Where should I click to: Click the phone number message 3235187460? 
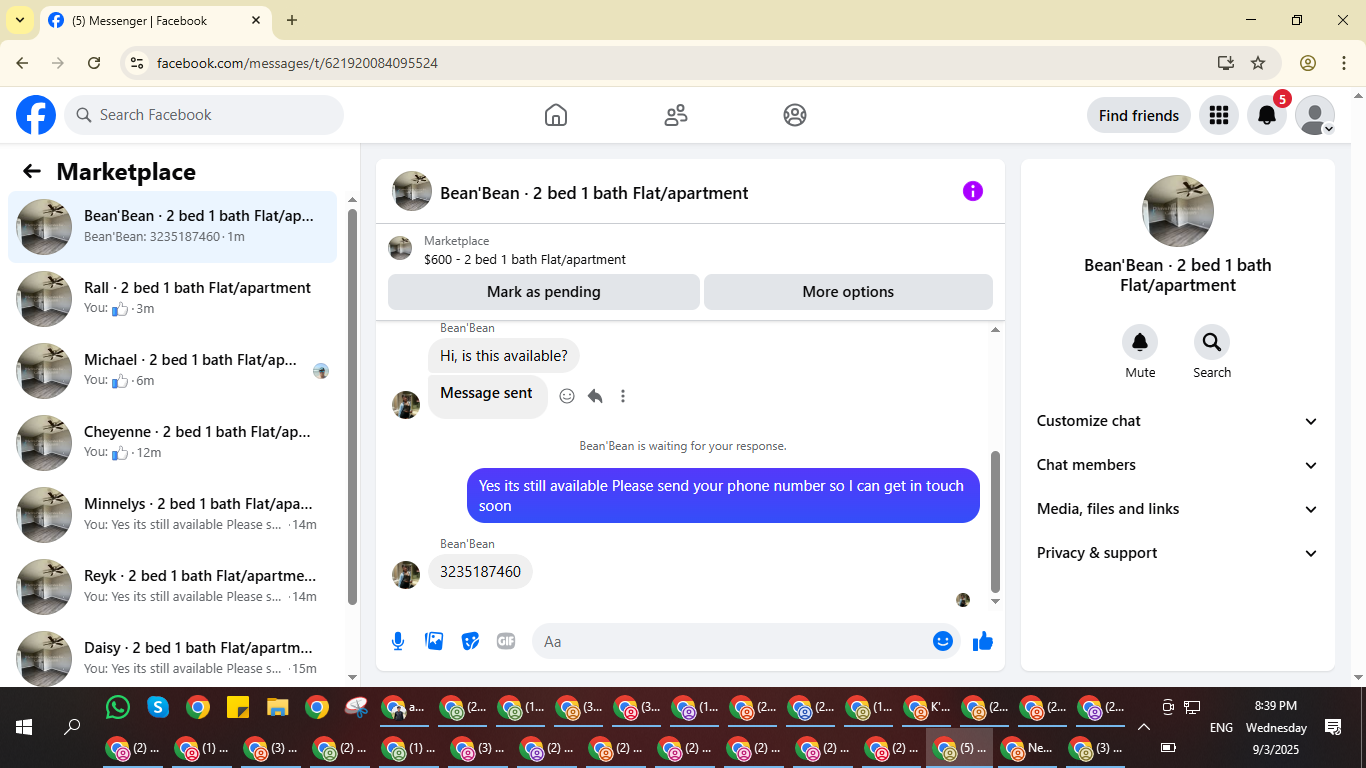(x=481, y=572)
